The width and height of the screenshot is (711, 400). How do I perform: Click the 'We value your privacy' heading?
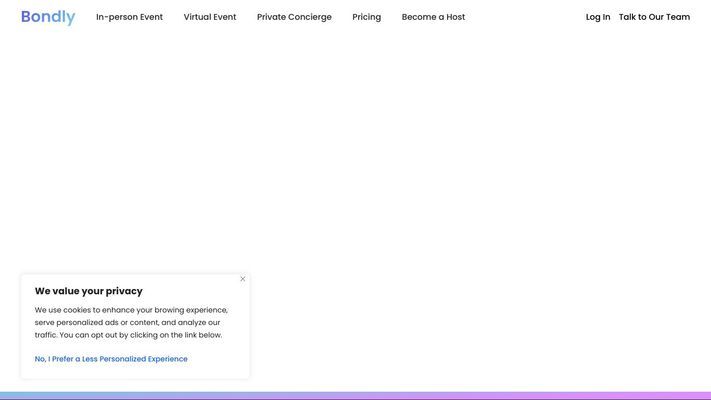[x=89, y=291]
